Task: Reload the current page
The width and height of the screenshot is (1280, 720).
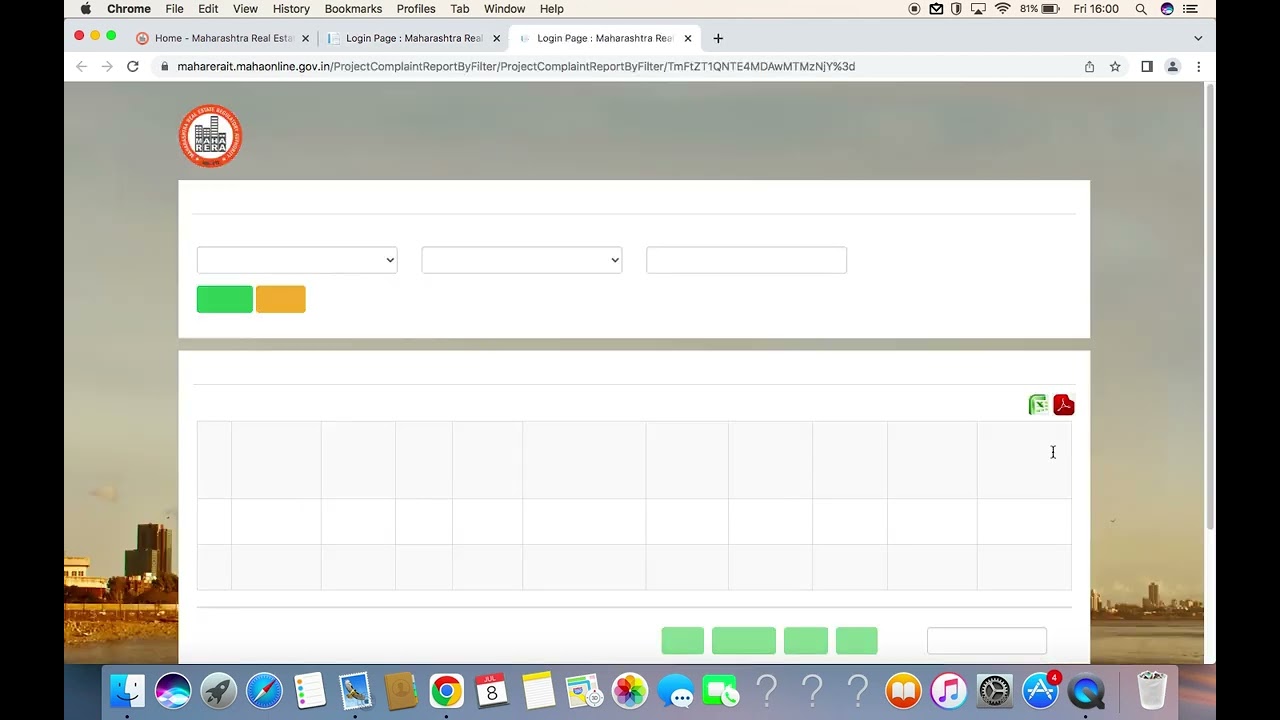Action: tap(132, 67)
